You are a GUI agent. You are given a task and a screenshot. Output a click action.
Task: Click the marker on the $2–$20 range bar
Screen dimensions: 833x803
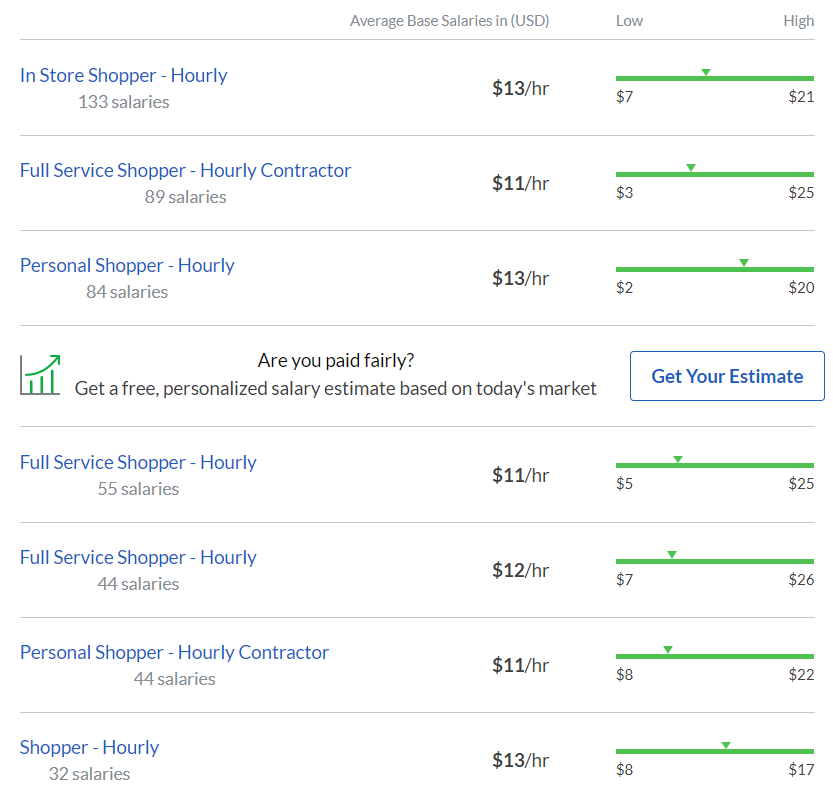744,262
